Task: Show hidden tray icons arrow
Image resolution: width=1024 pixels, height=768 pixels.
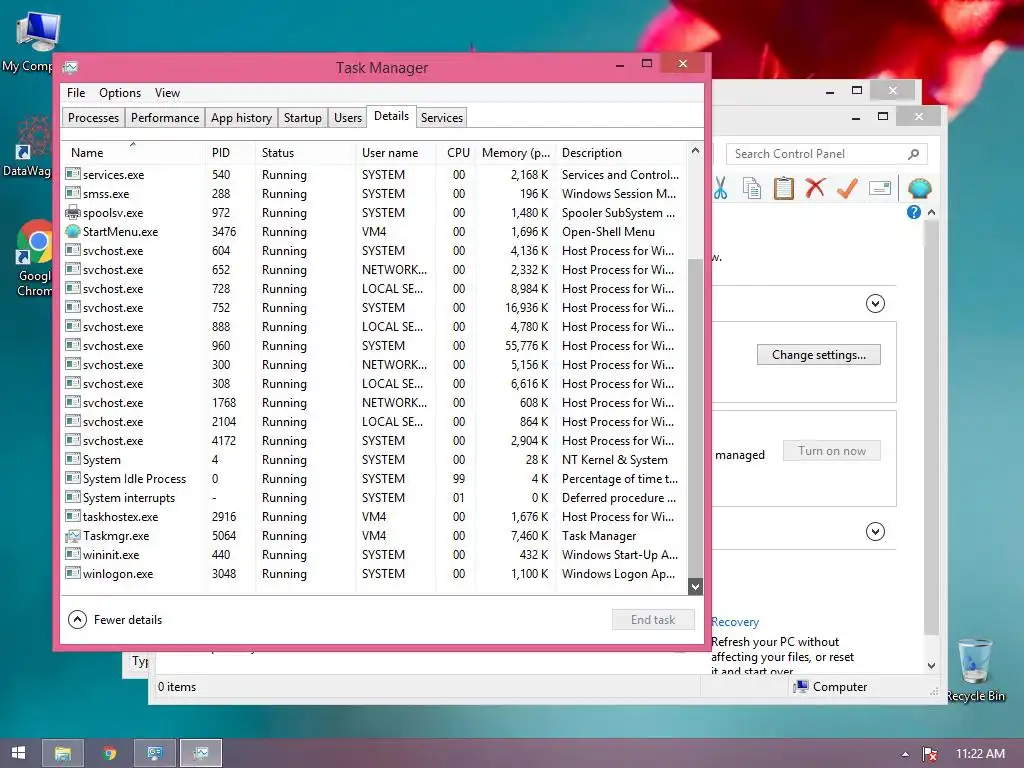Action: 905,754
